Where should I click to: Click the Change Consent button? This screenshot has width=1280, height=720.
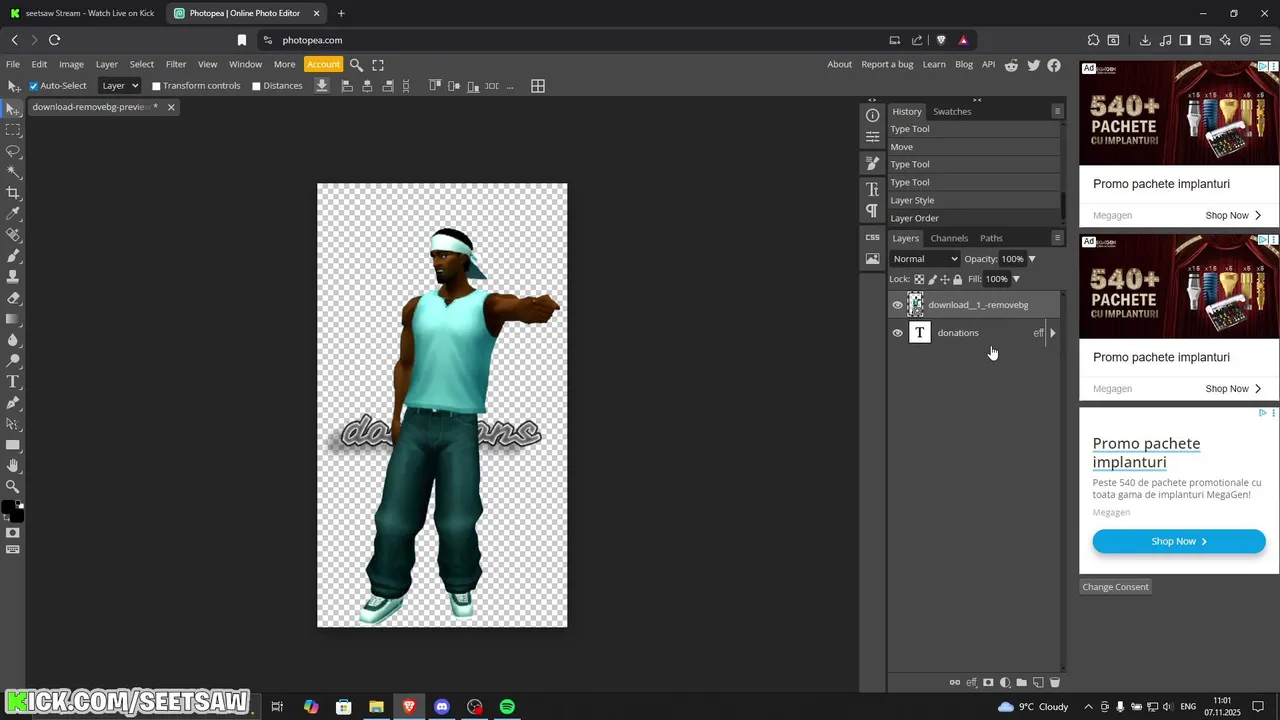pos(1115,587)
